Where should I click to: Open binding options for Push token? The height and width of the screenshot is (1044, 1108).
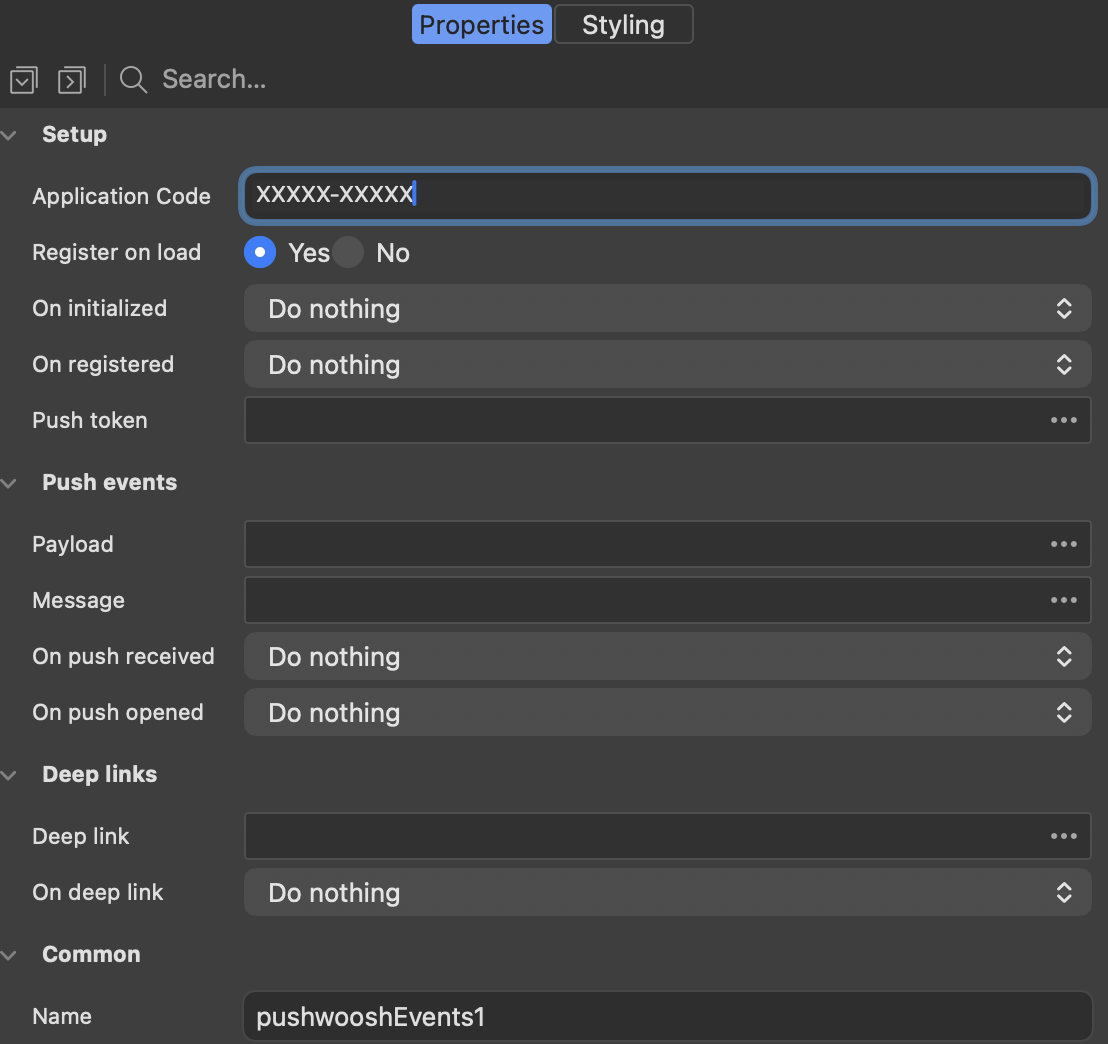pos(1063,420)
